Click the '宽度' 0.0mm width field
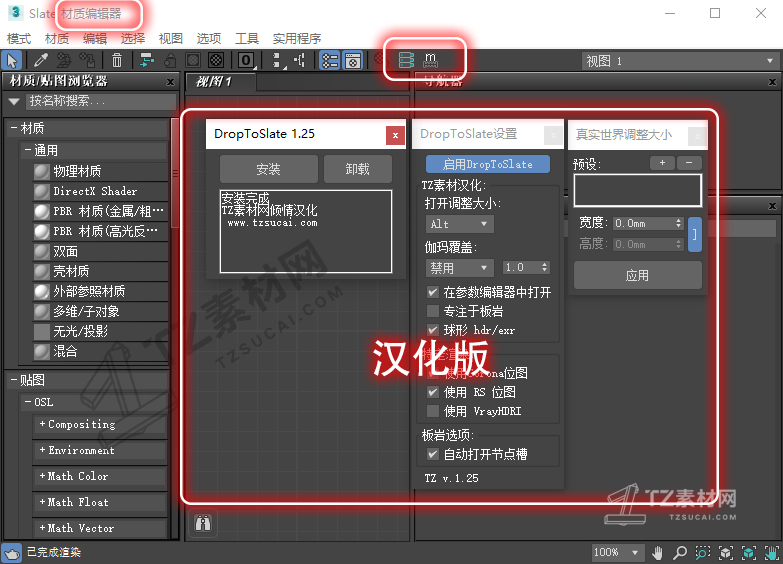Image resolution: width=783 pixels, height=564 pixels. (x=648, y=223)
